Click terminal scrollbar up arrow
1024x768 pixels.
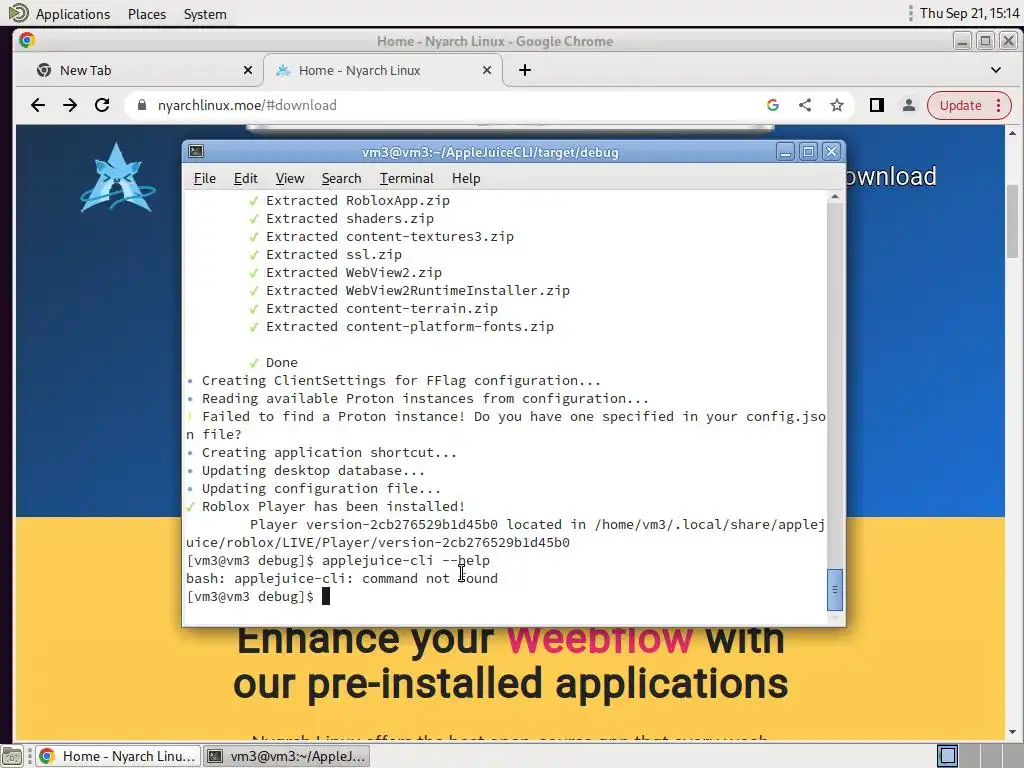tap(835, 197)
